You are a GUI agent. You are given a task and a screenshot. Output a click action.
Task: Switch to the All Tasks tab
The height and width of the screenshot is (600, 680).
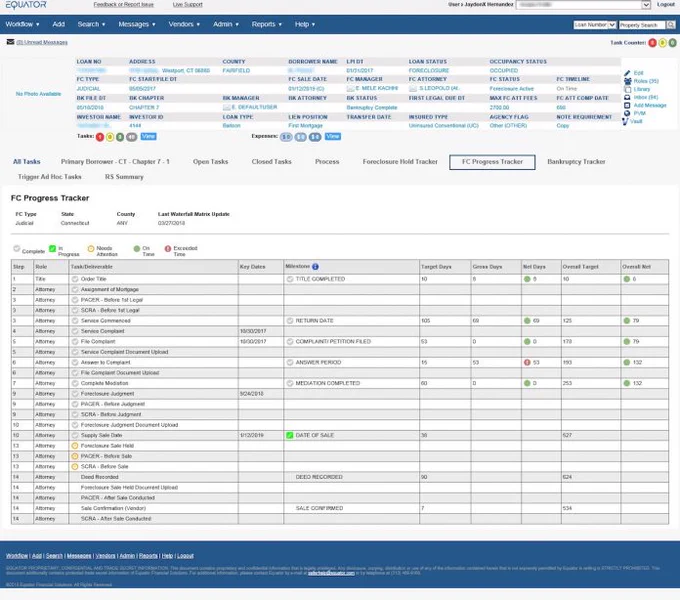click(26, 162)
